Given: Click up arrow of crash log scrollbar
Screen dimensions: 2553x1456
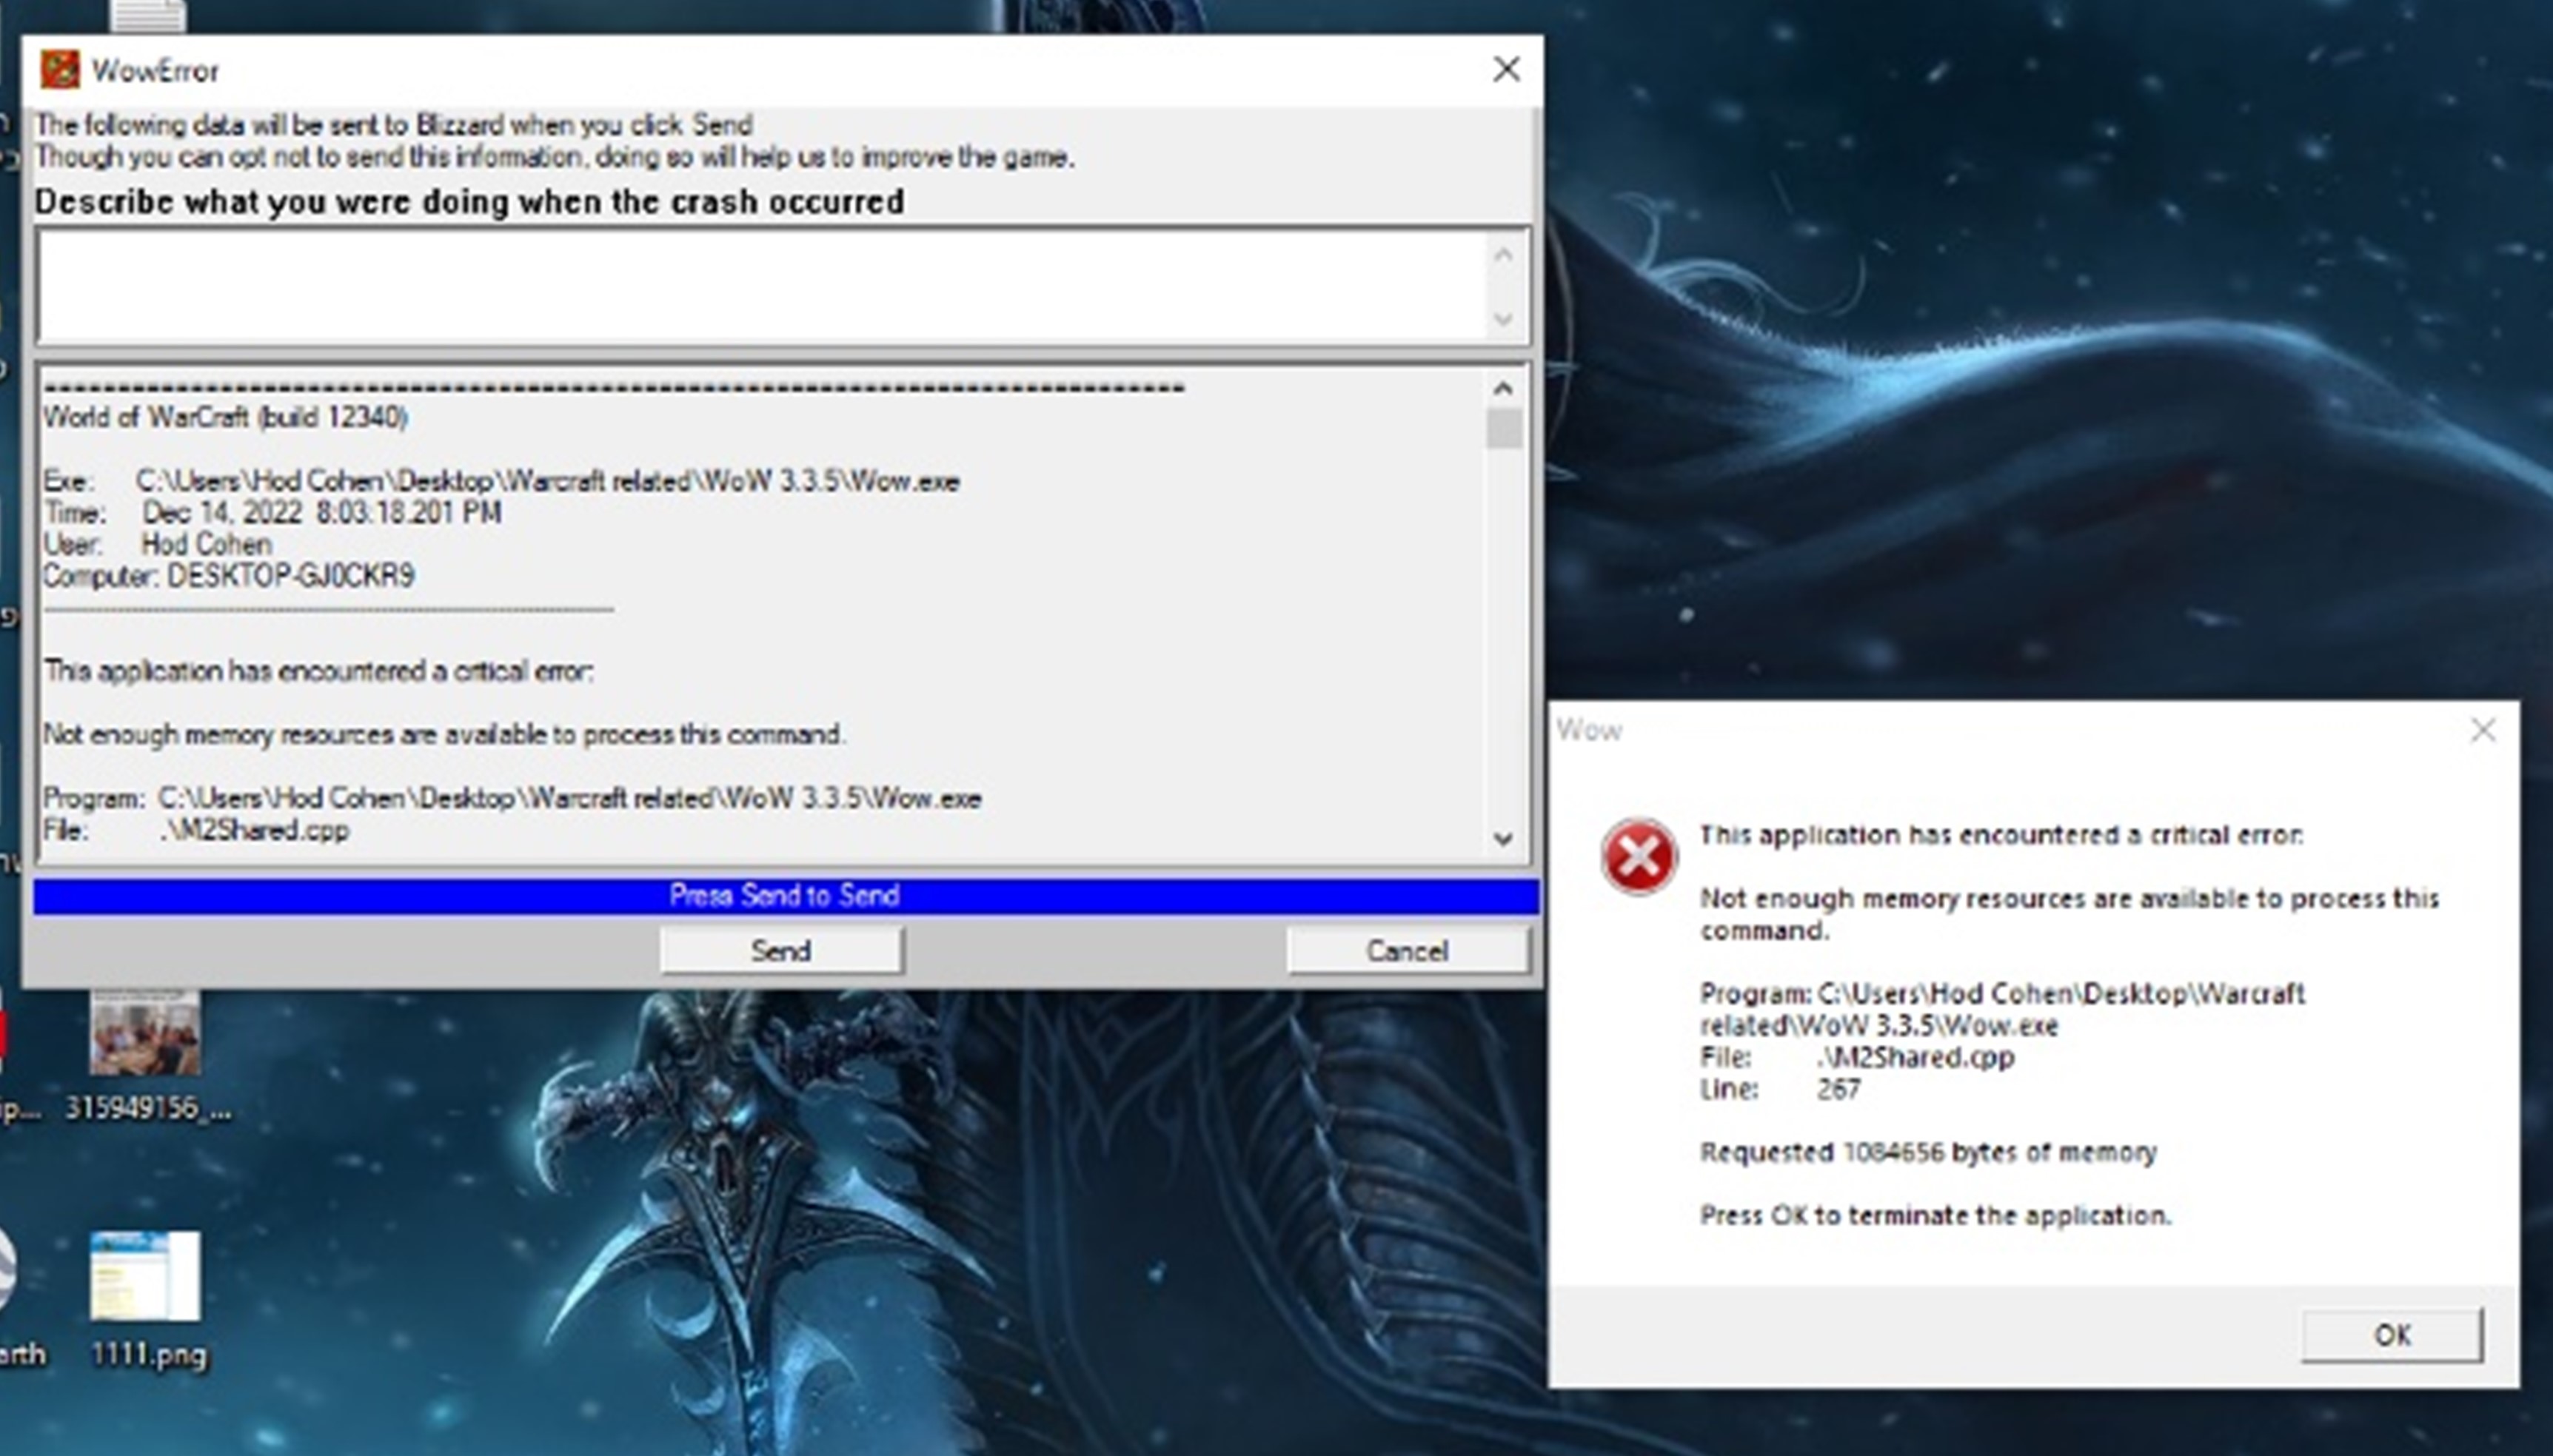Looking at the screenshot, I should (1502, 388).
